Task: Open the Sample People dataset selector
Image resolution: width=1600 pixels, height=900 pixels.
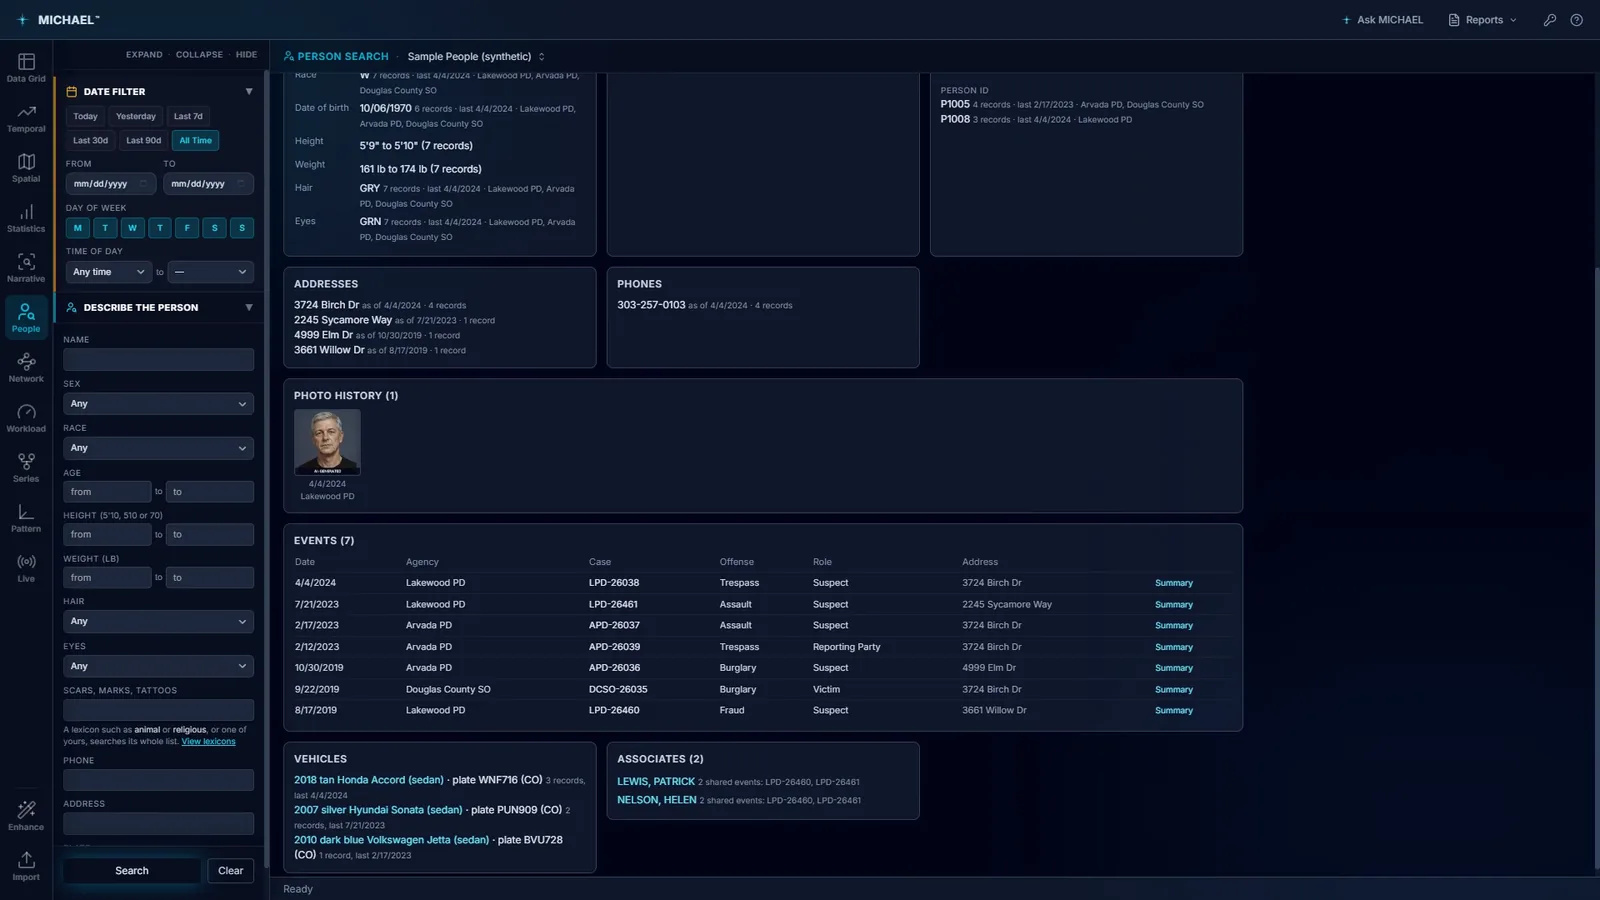Action: pos(476,57)
